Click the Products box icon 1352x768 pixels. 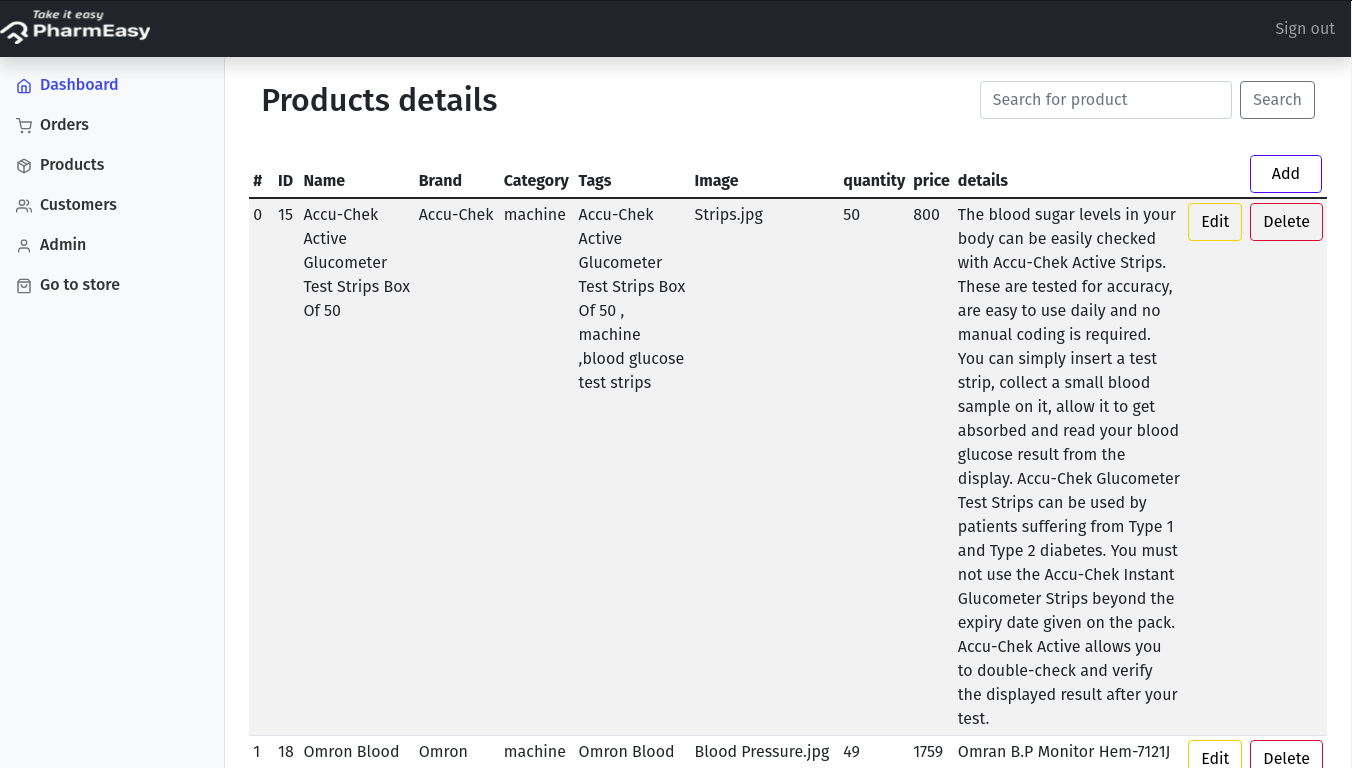24,166
